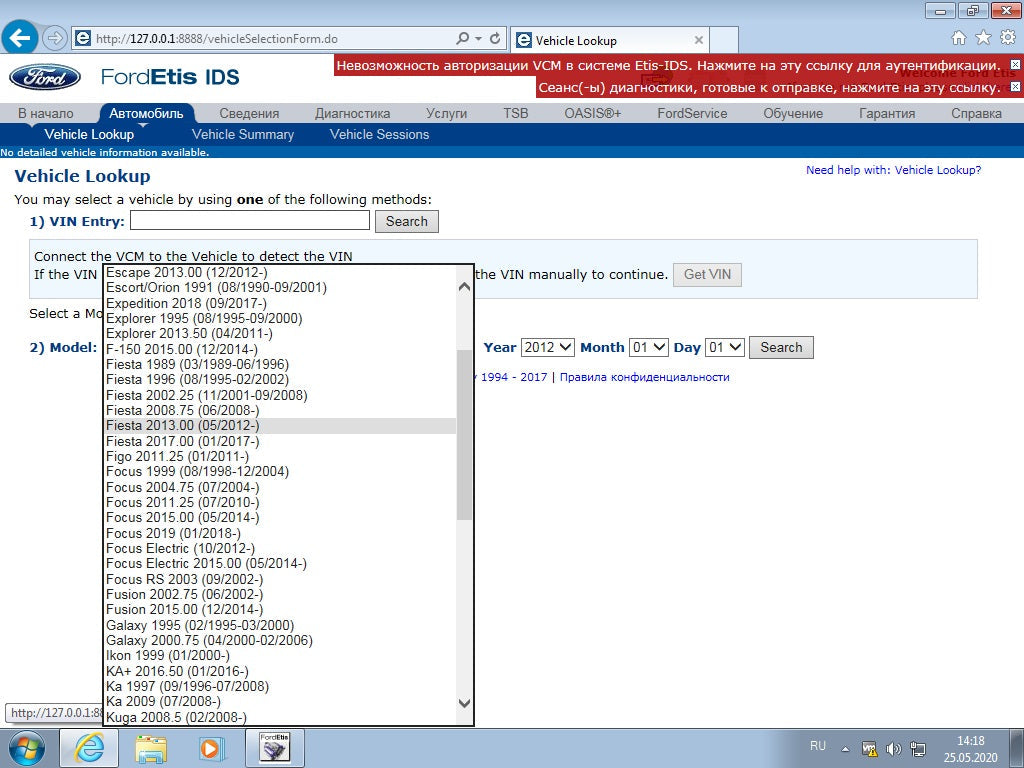Close the VCM authorization error notification

coord(1016,65)
